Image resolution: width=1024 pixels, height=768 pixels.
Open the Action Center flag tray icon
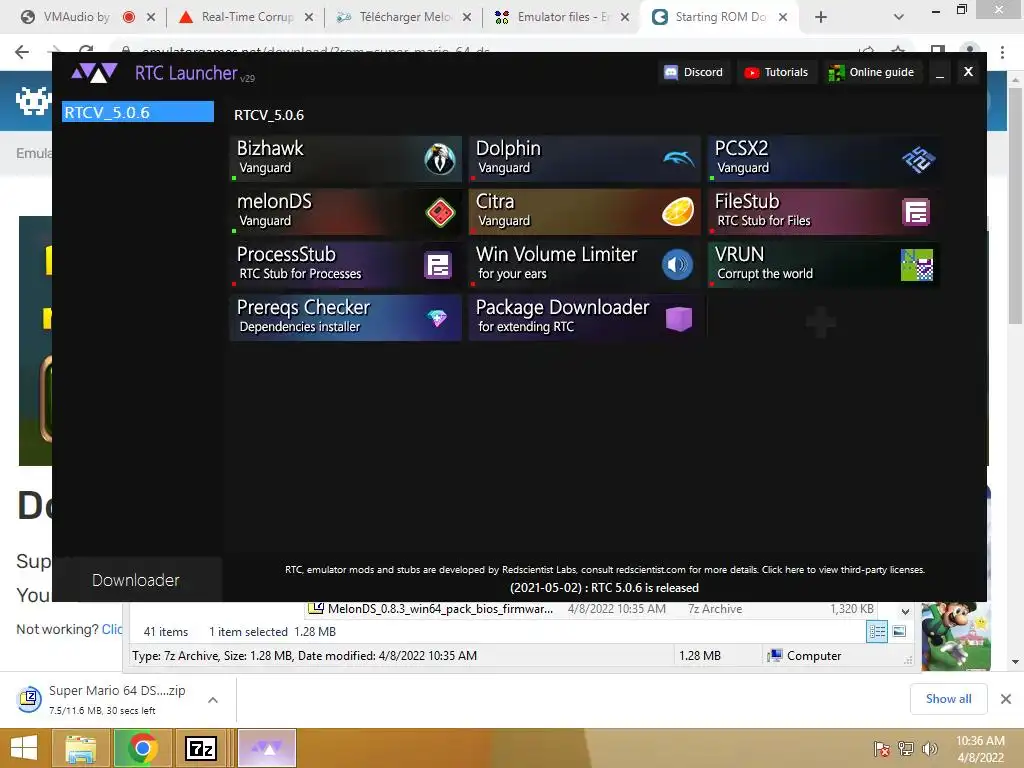[882, 748]
